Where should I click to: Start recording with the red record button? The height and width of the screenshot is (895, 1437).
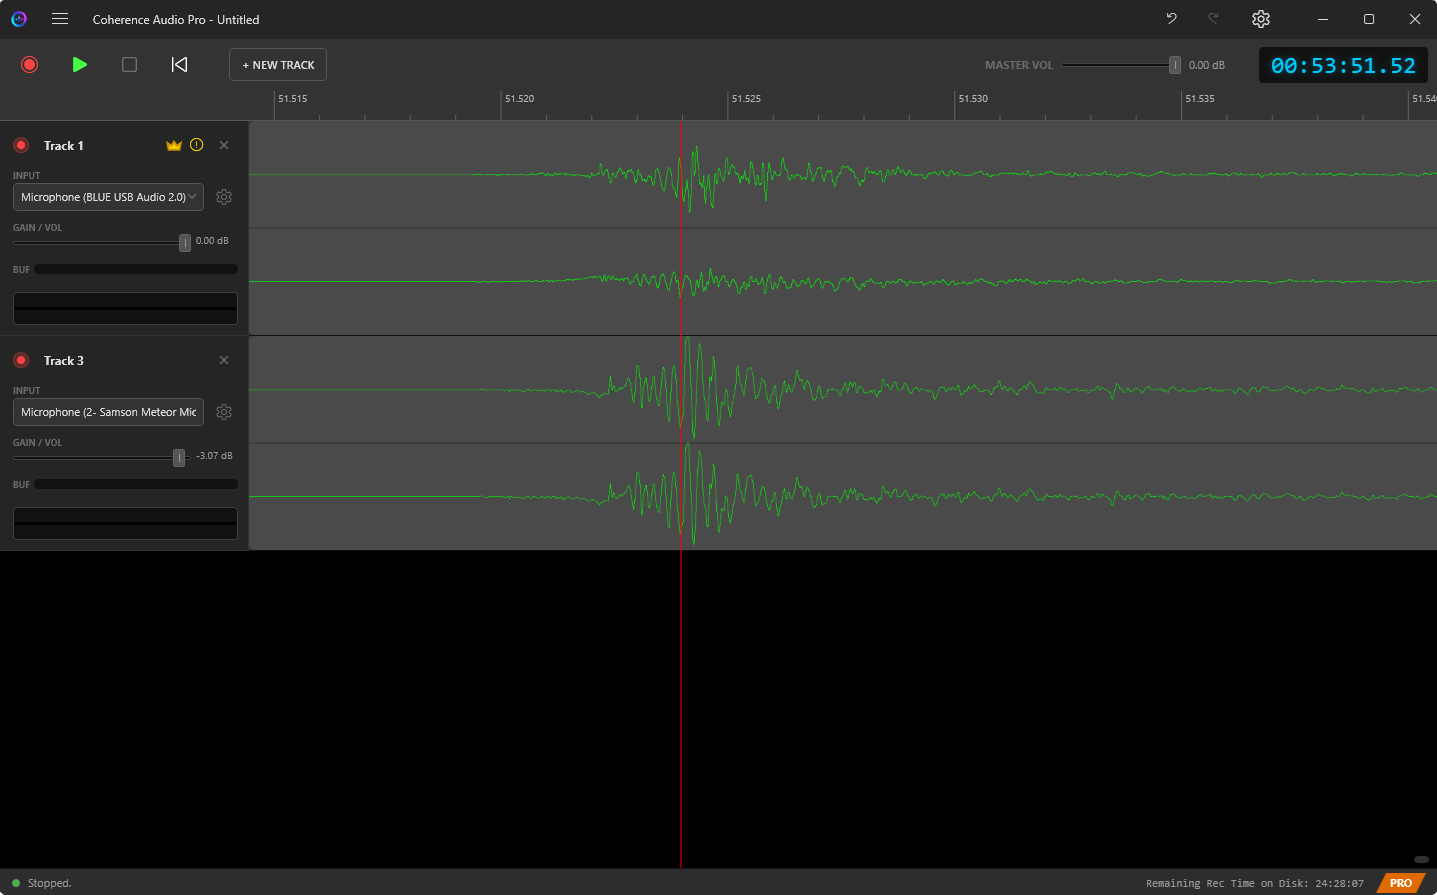click(29, 65)
